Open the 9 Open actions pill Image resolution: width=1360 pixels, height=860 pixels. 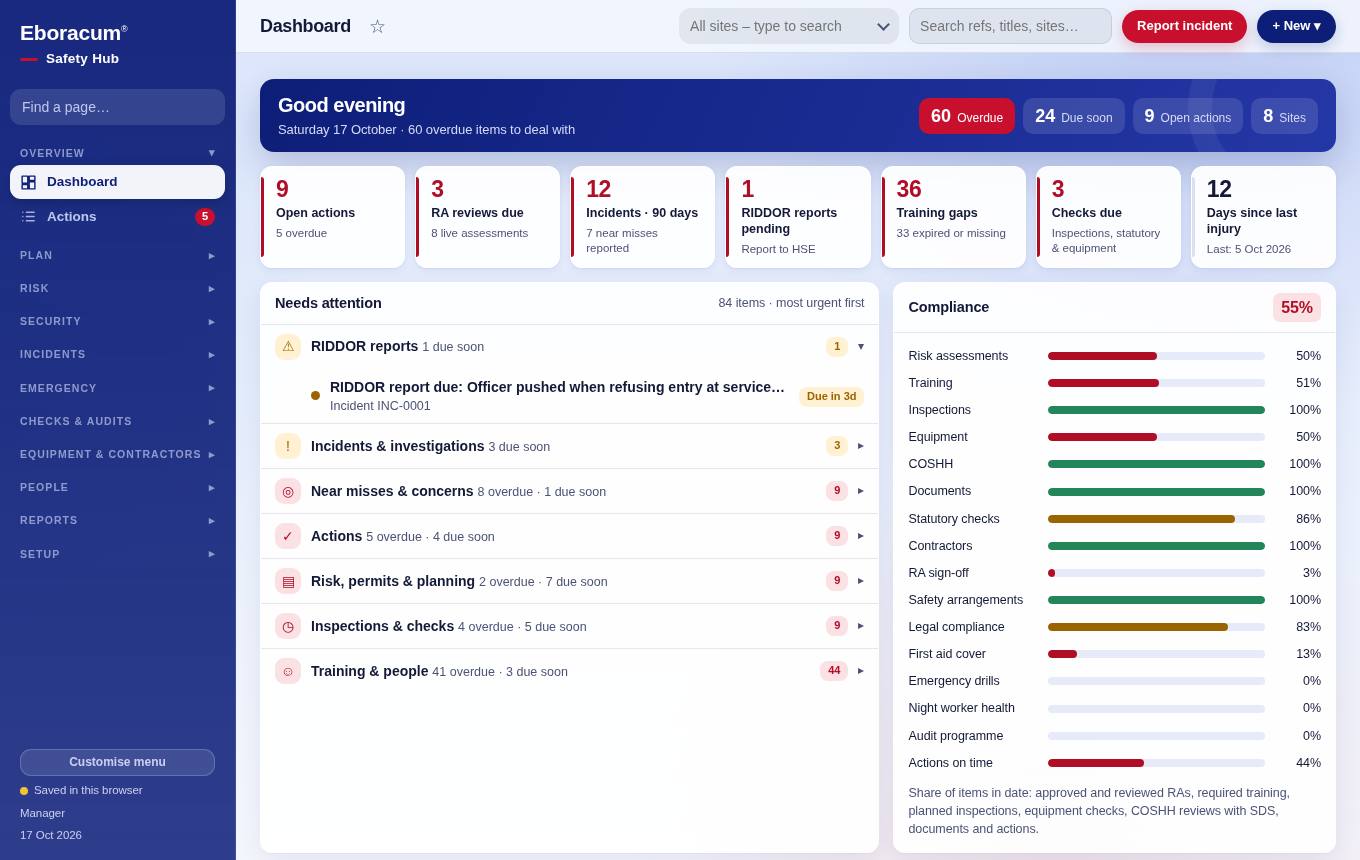point(1188,116)
